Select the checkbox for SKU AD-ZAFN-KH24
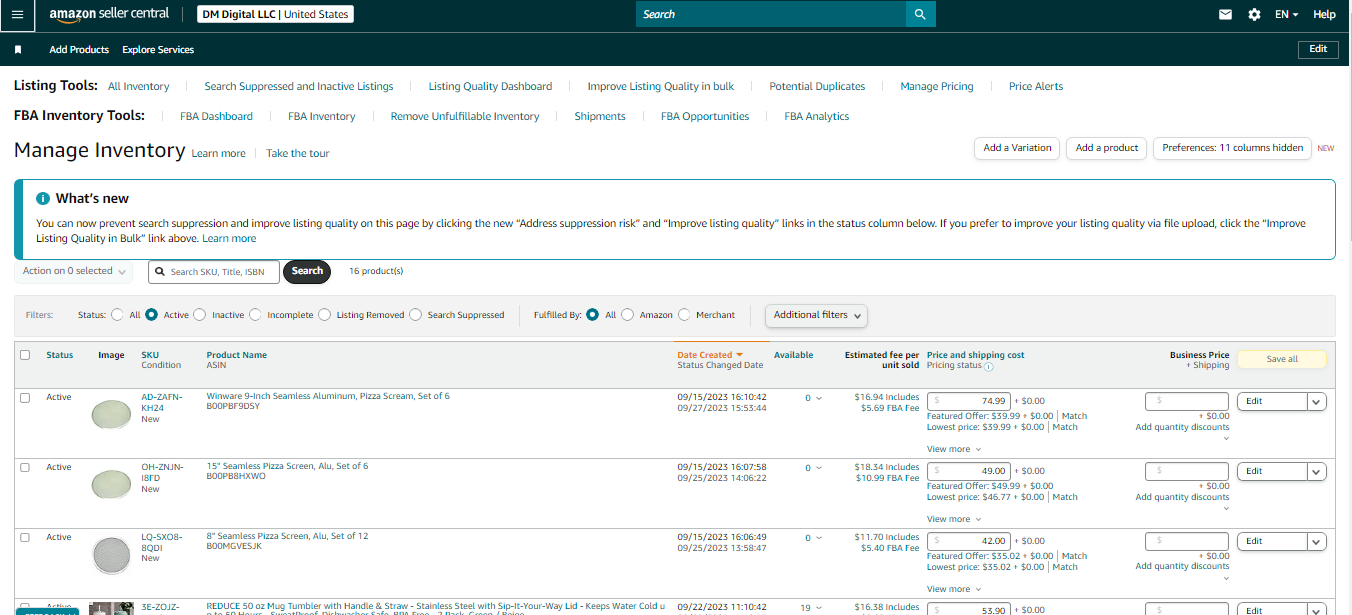The height and width of the screenshot is (615, 1352). tap(25, 397)
